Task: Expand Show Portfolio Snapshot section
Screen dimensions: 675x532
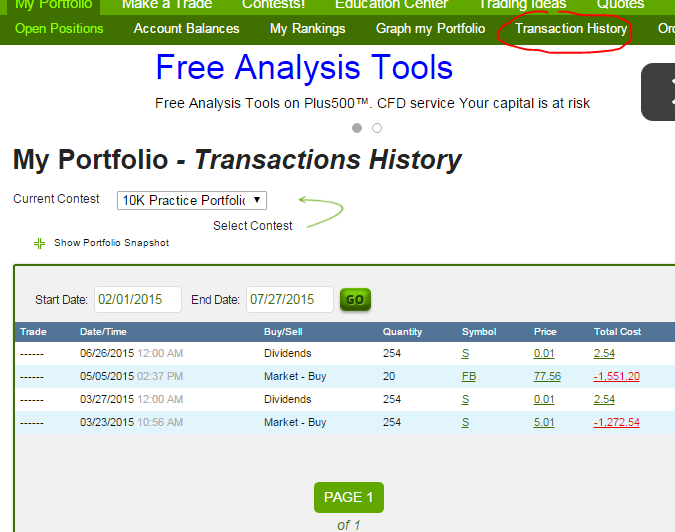Action: coord(111,243)
